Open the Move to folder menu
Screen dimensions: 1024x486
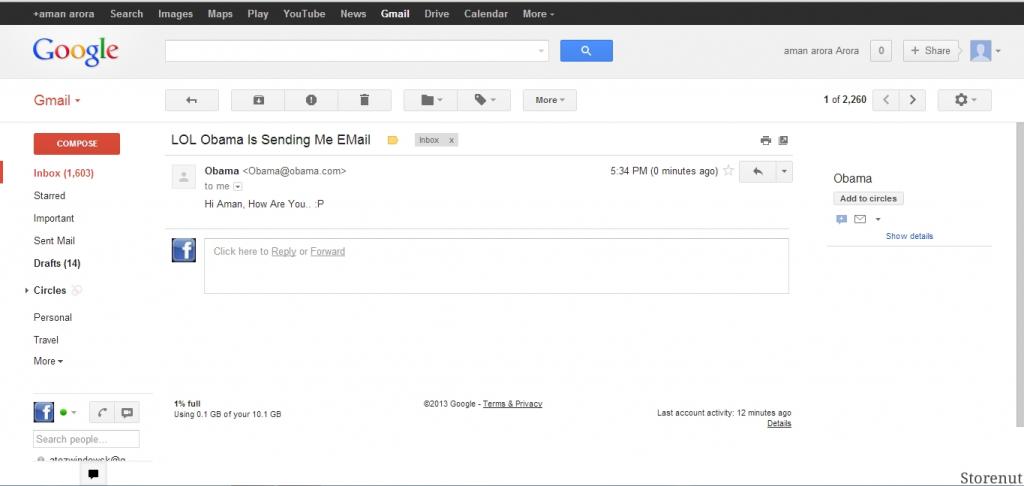coord(430,100)
